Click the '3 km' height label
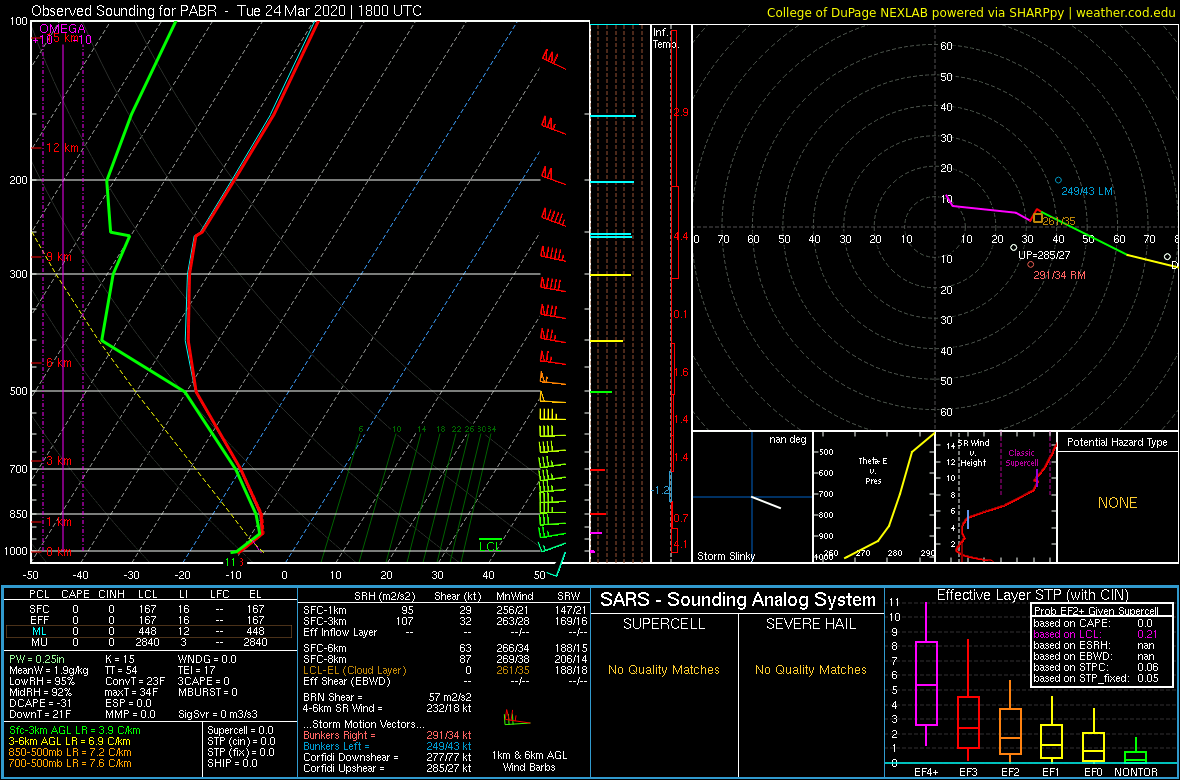Image resolution: width=1180 pixels, height=780 pixels. click(x=59, y=460)
